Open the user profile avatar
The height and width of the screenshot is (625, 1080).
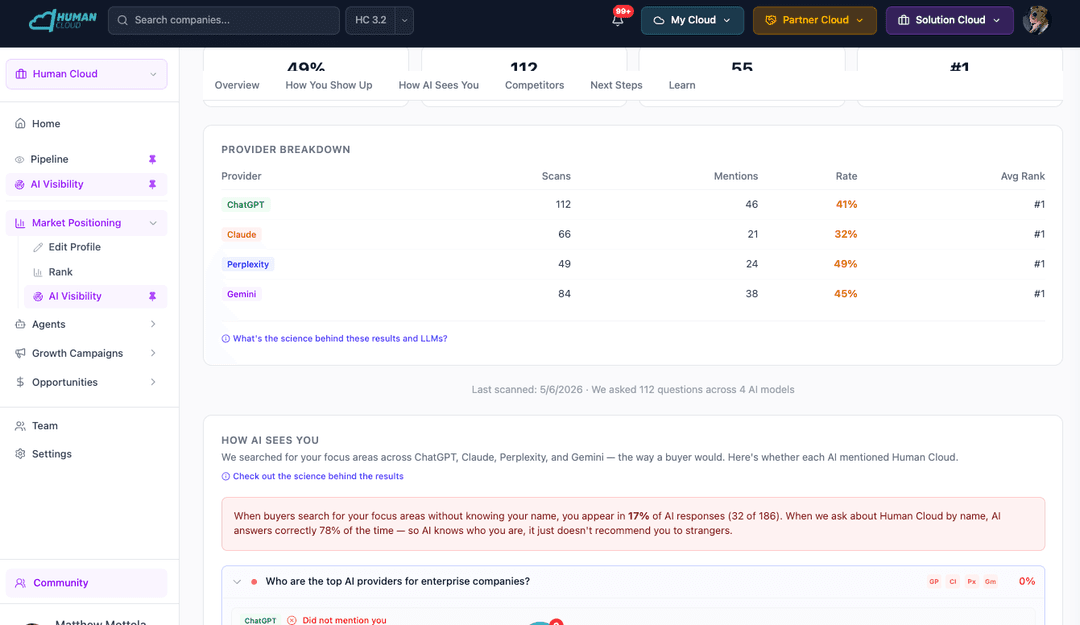pyautogui.click(x=1036, y=20)
